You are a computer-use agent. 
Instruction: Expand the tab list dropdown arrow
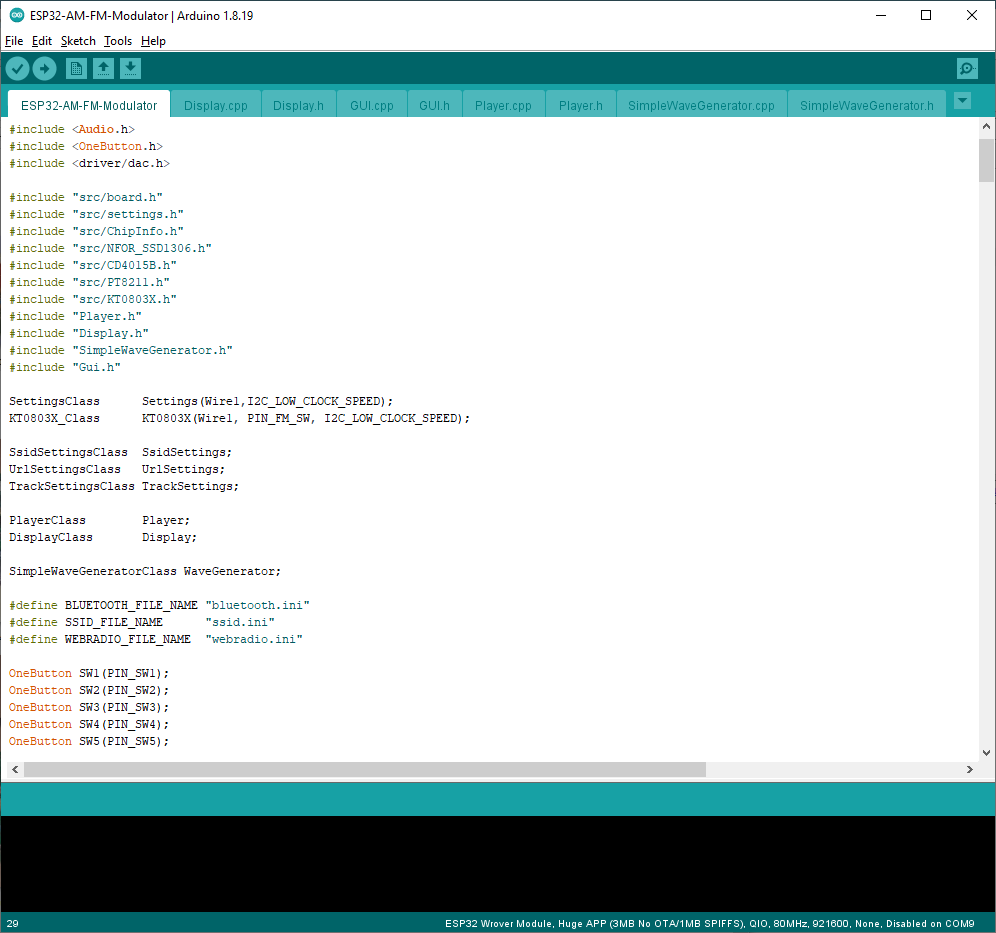[963, 100]
